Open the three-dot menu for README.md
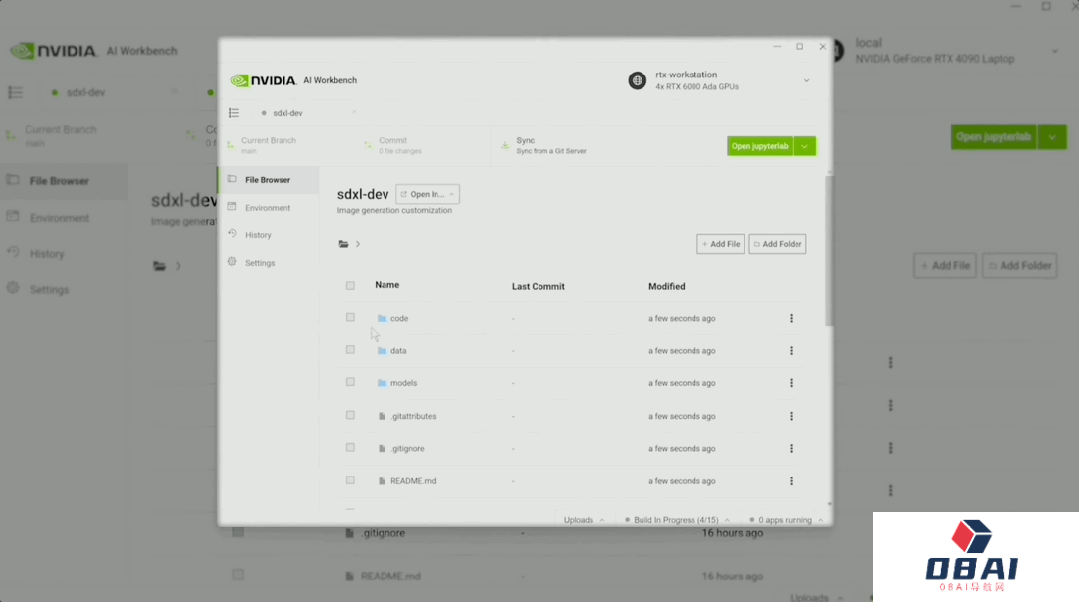This screenshot has height=602, width=1079. [791, 481]
